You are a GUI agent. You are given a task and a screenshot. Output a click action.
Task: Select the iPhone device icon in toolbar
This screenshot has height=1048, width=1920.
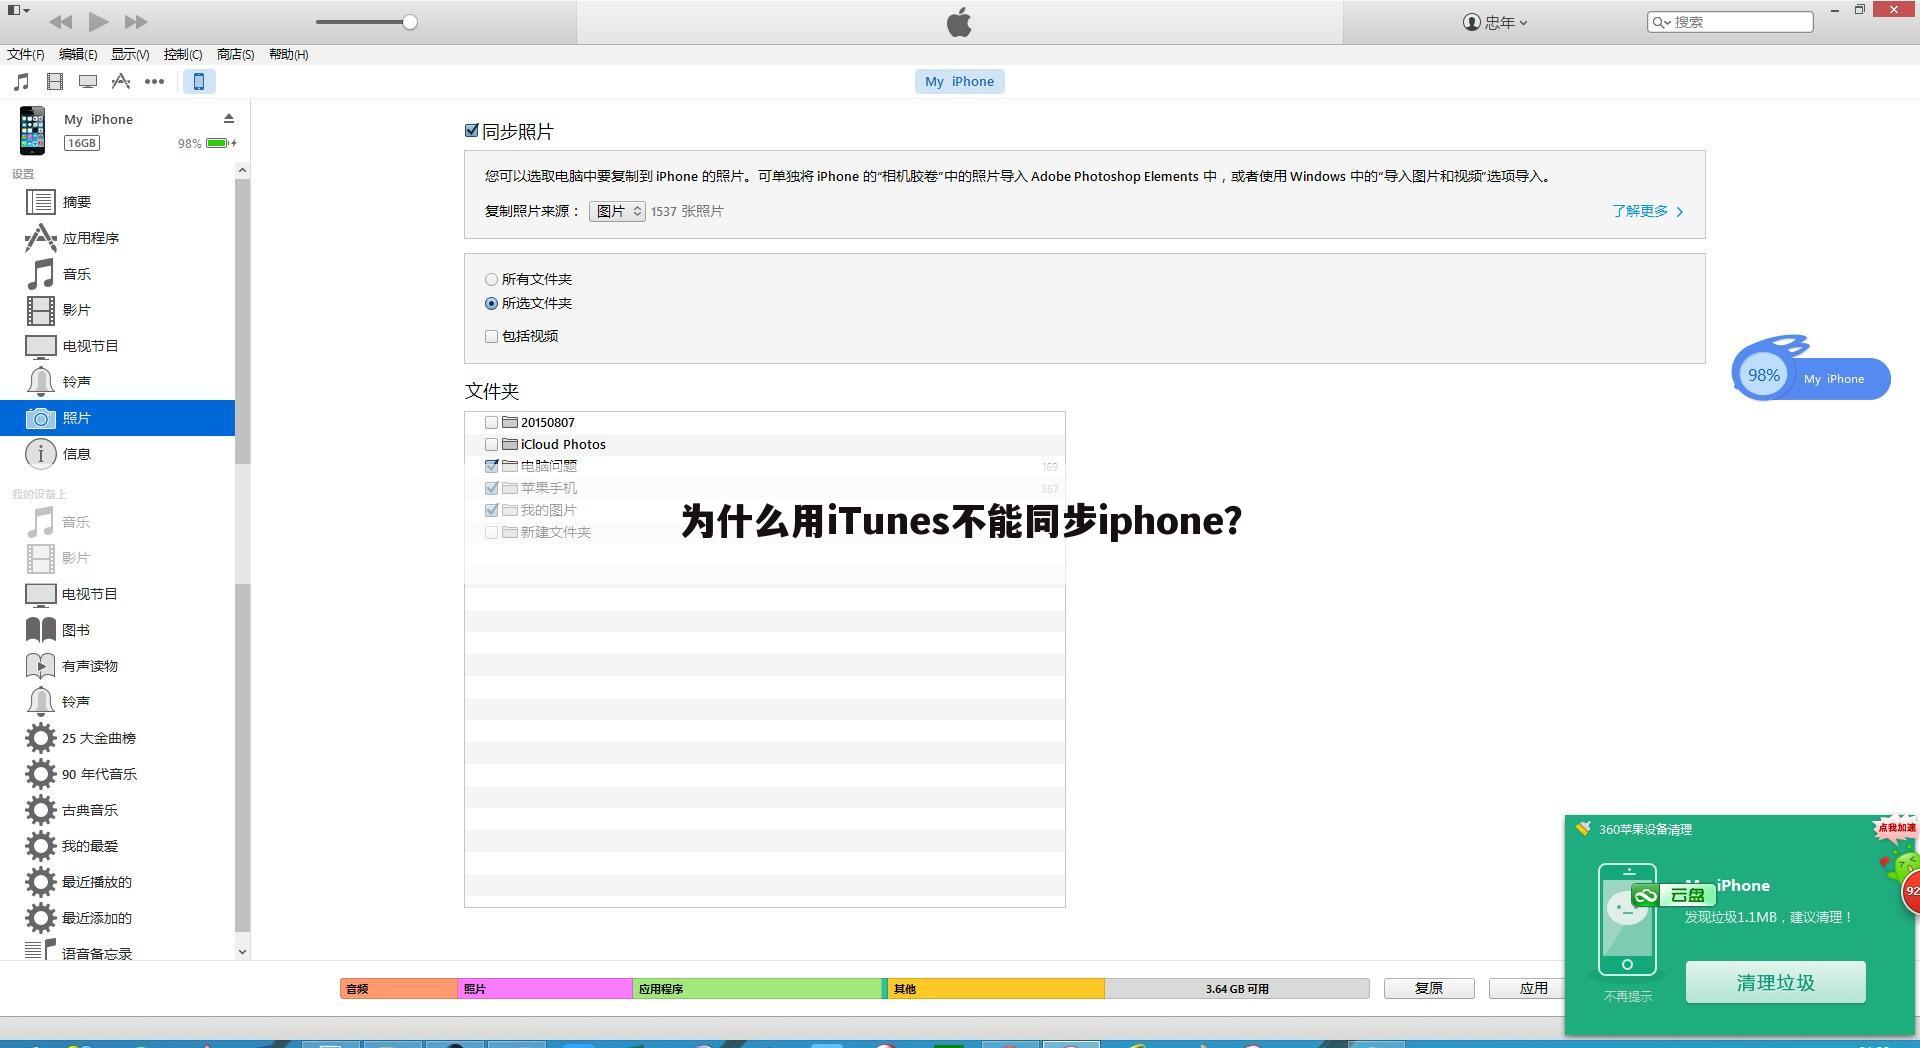[x=199, y=82]
